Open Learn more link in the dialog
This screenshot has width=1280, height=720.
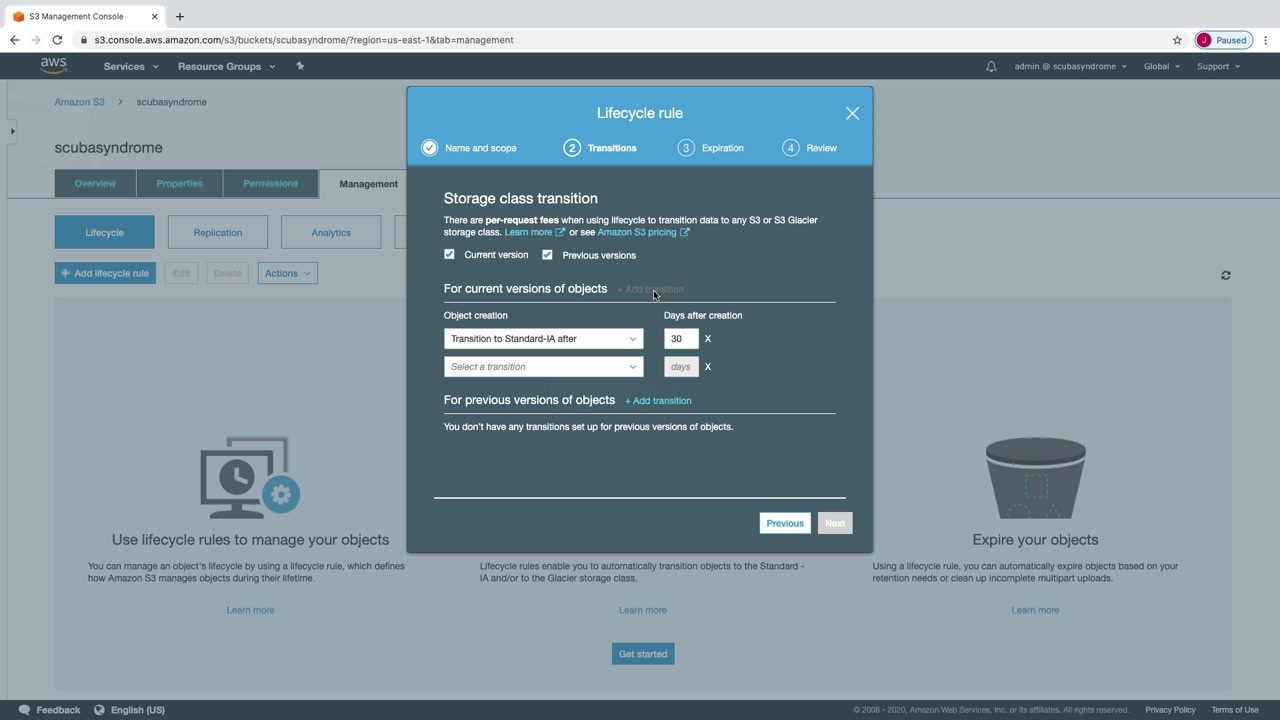[534, 232]
